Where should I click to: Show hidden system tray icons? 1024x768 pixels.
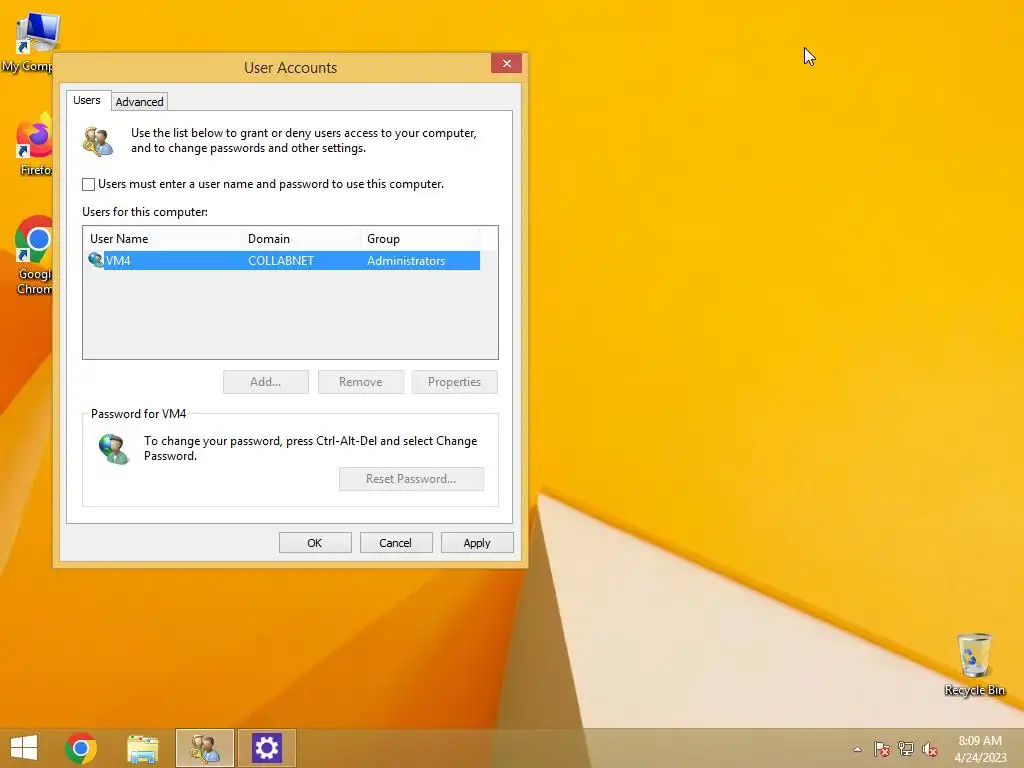(x=857, y=749)
